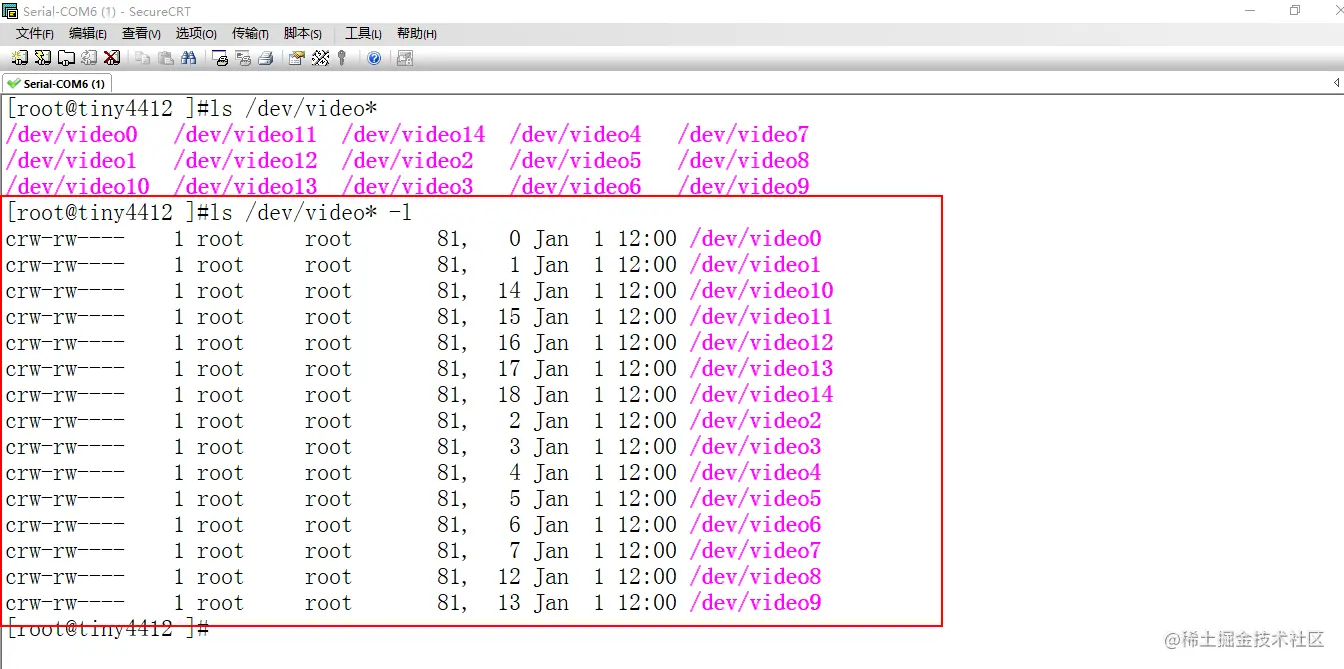Open the 传输(T) menu
Viewport: 1344px width, 669px height.
pyautogui.click(x=250, y=34)
